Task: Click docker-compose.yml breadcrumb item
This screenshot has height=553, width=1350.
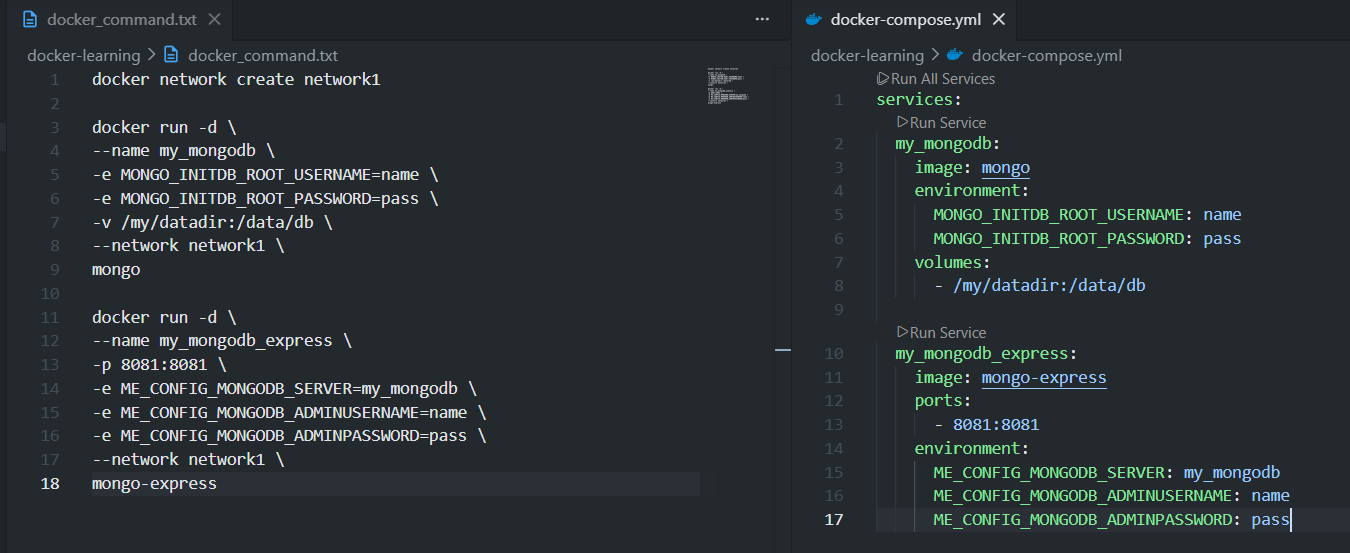Action: (1047, 55)
